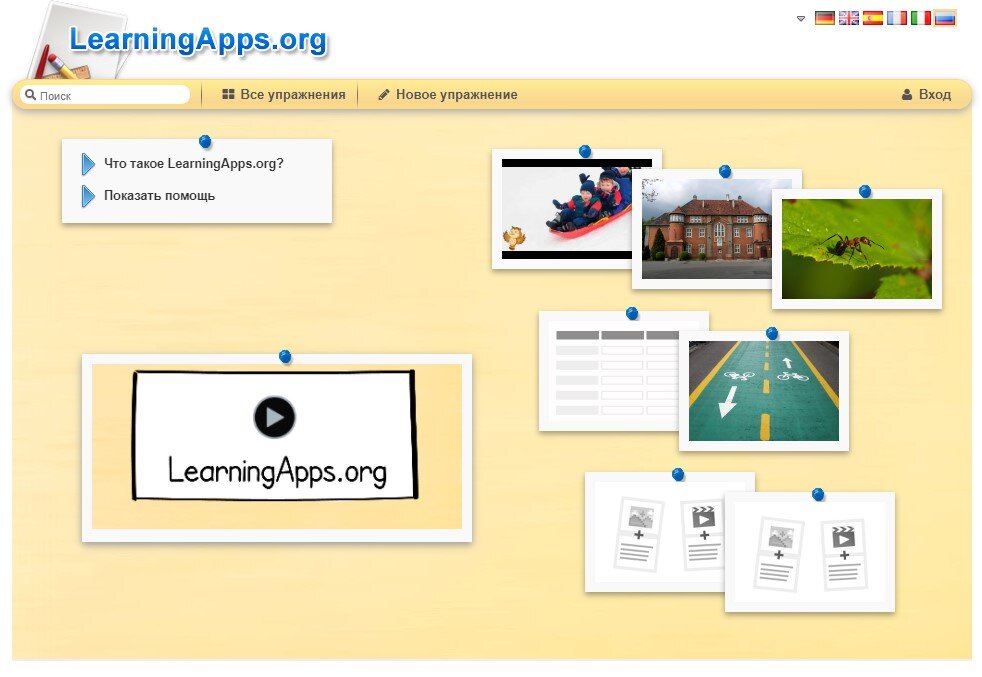Viewport: 982px width, 677px height.
Task: Switch language to English flag
Action: 849,18
